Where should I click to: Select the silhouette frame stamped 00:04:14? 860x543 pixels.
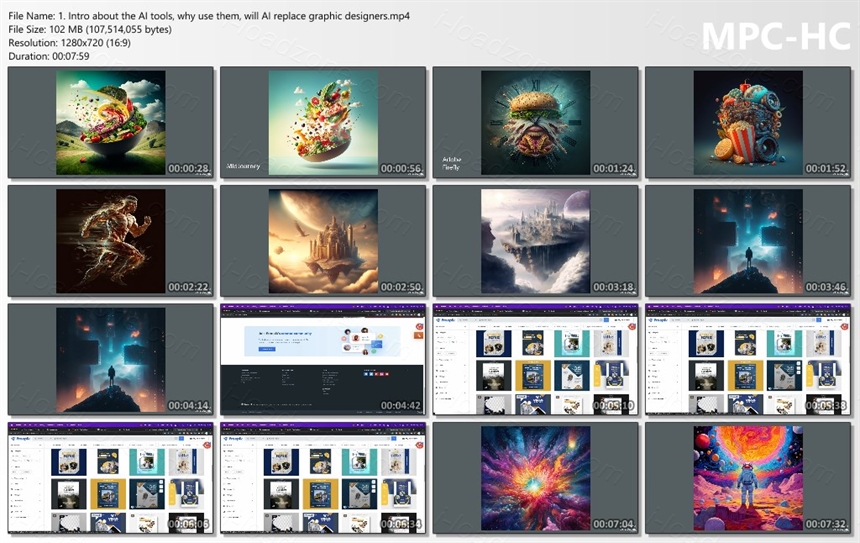click(111, 359)
